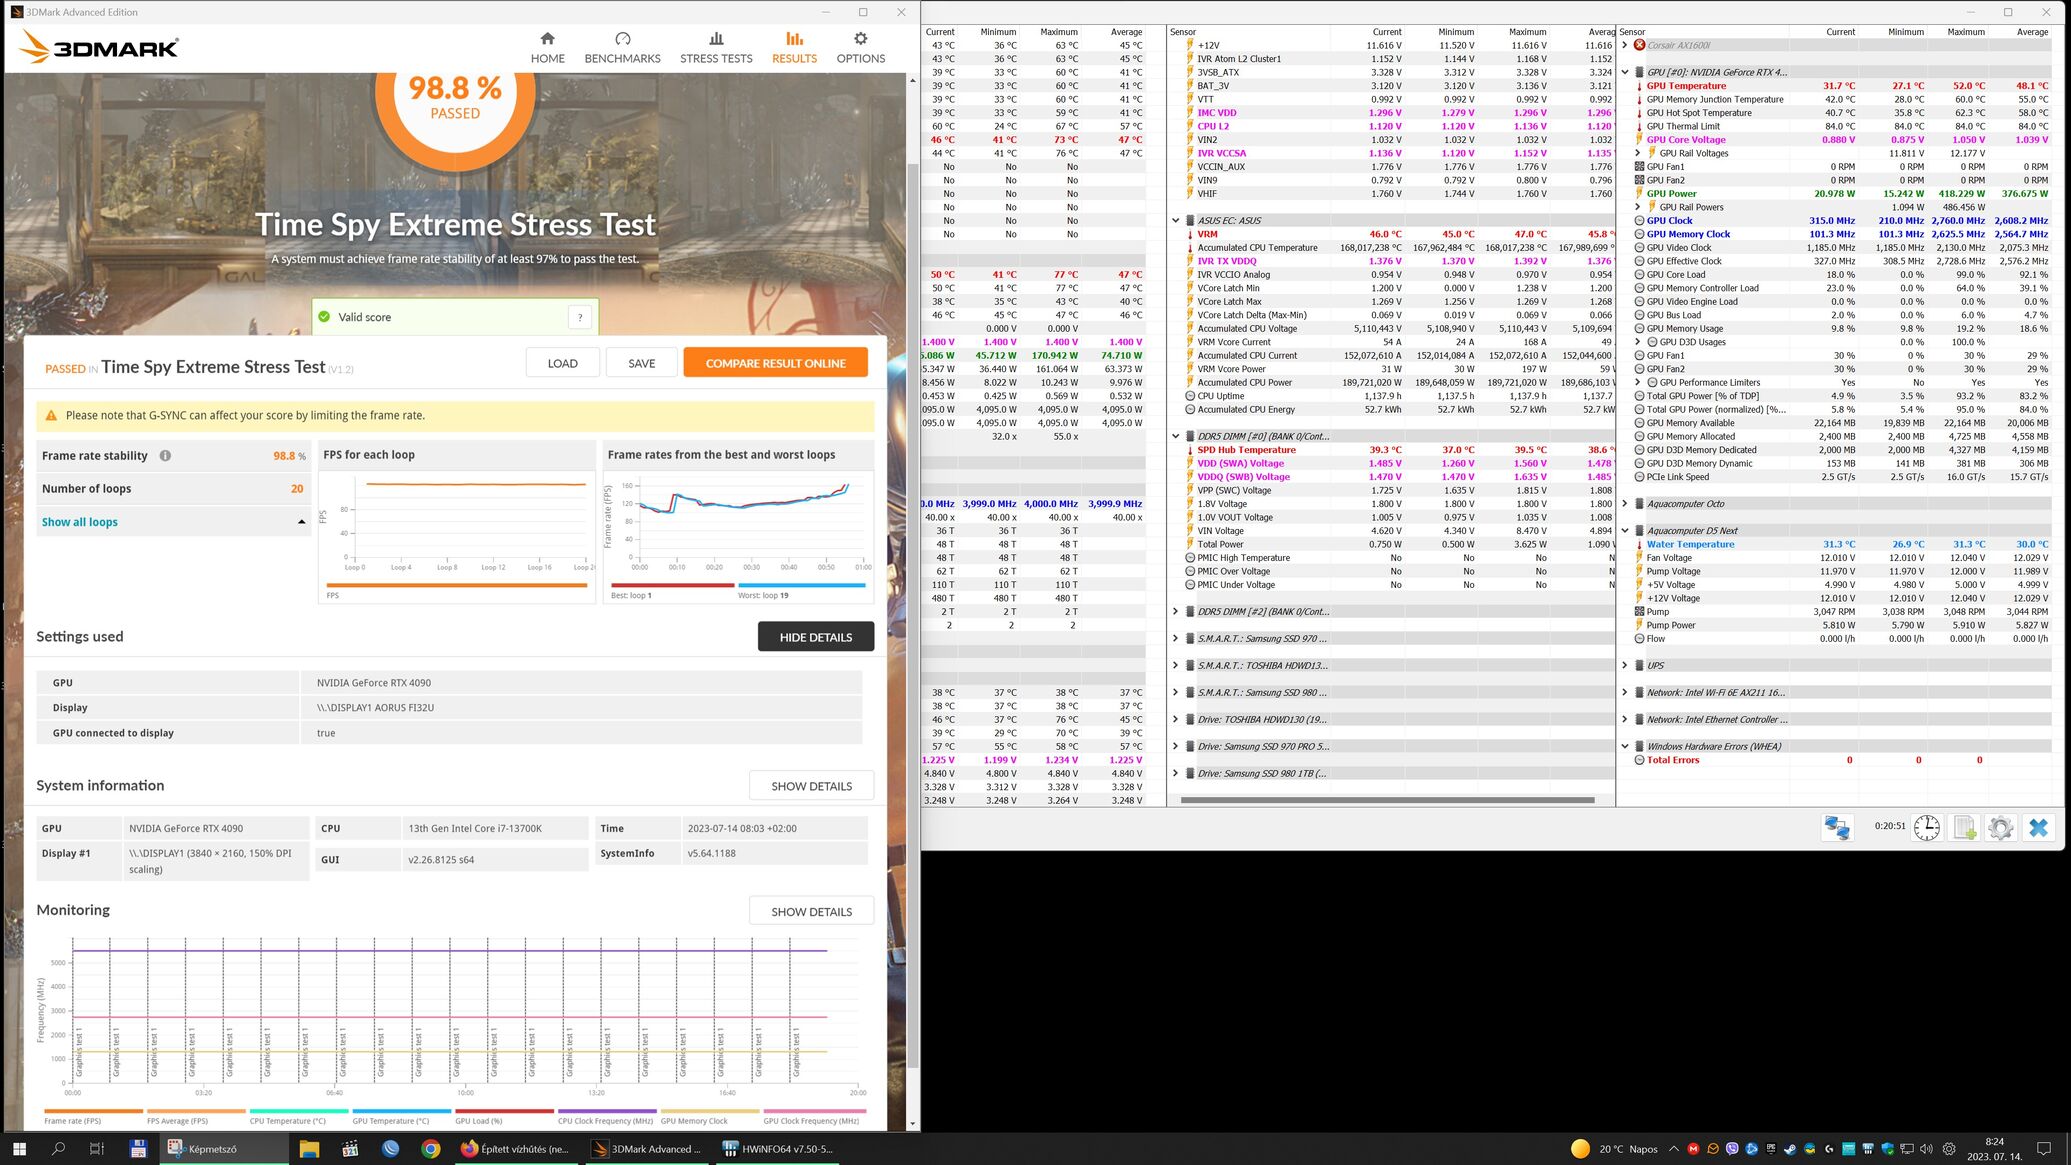Toggle the GPU Load (%) legend color bar
2071x1165 pixels.
click(x=504, y=1110)
